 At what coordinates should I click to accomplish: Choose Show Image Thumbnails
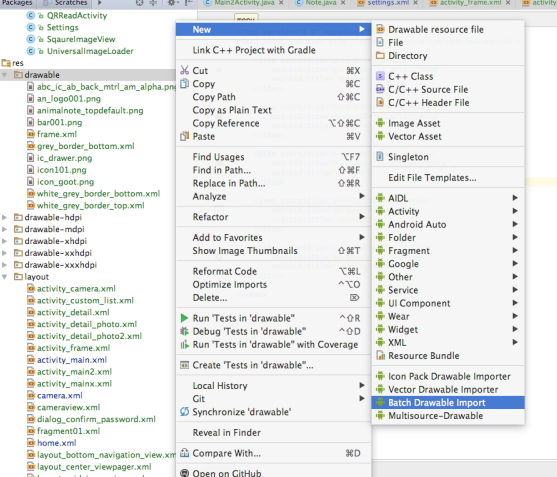274,251
